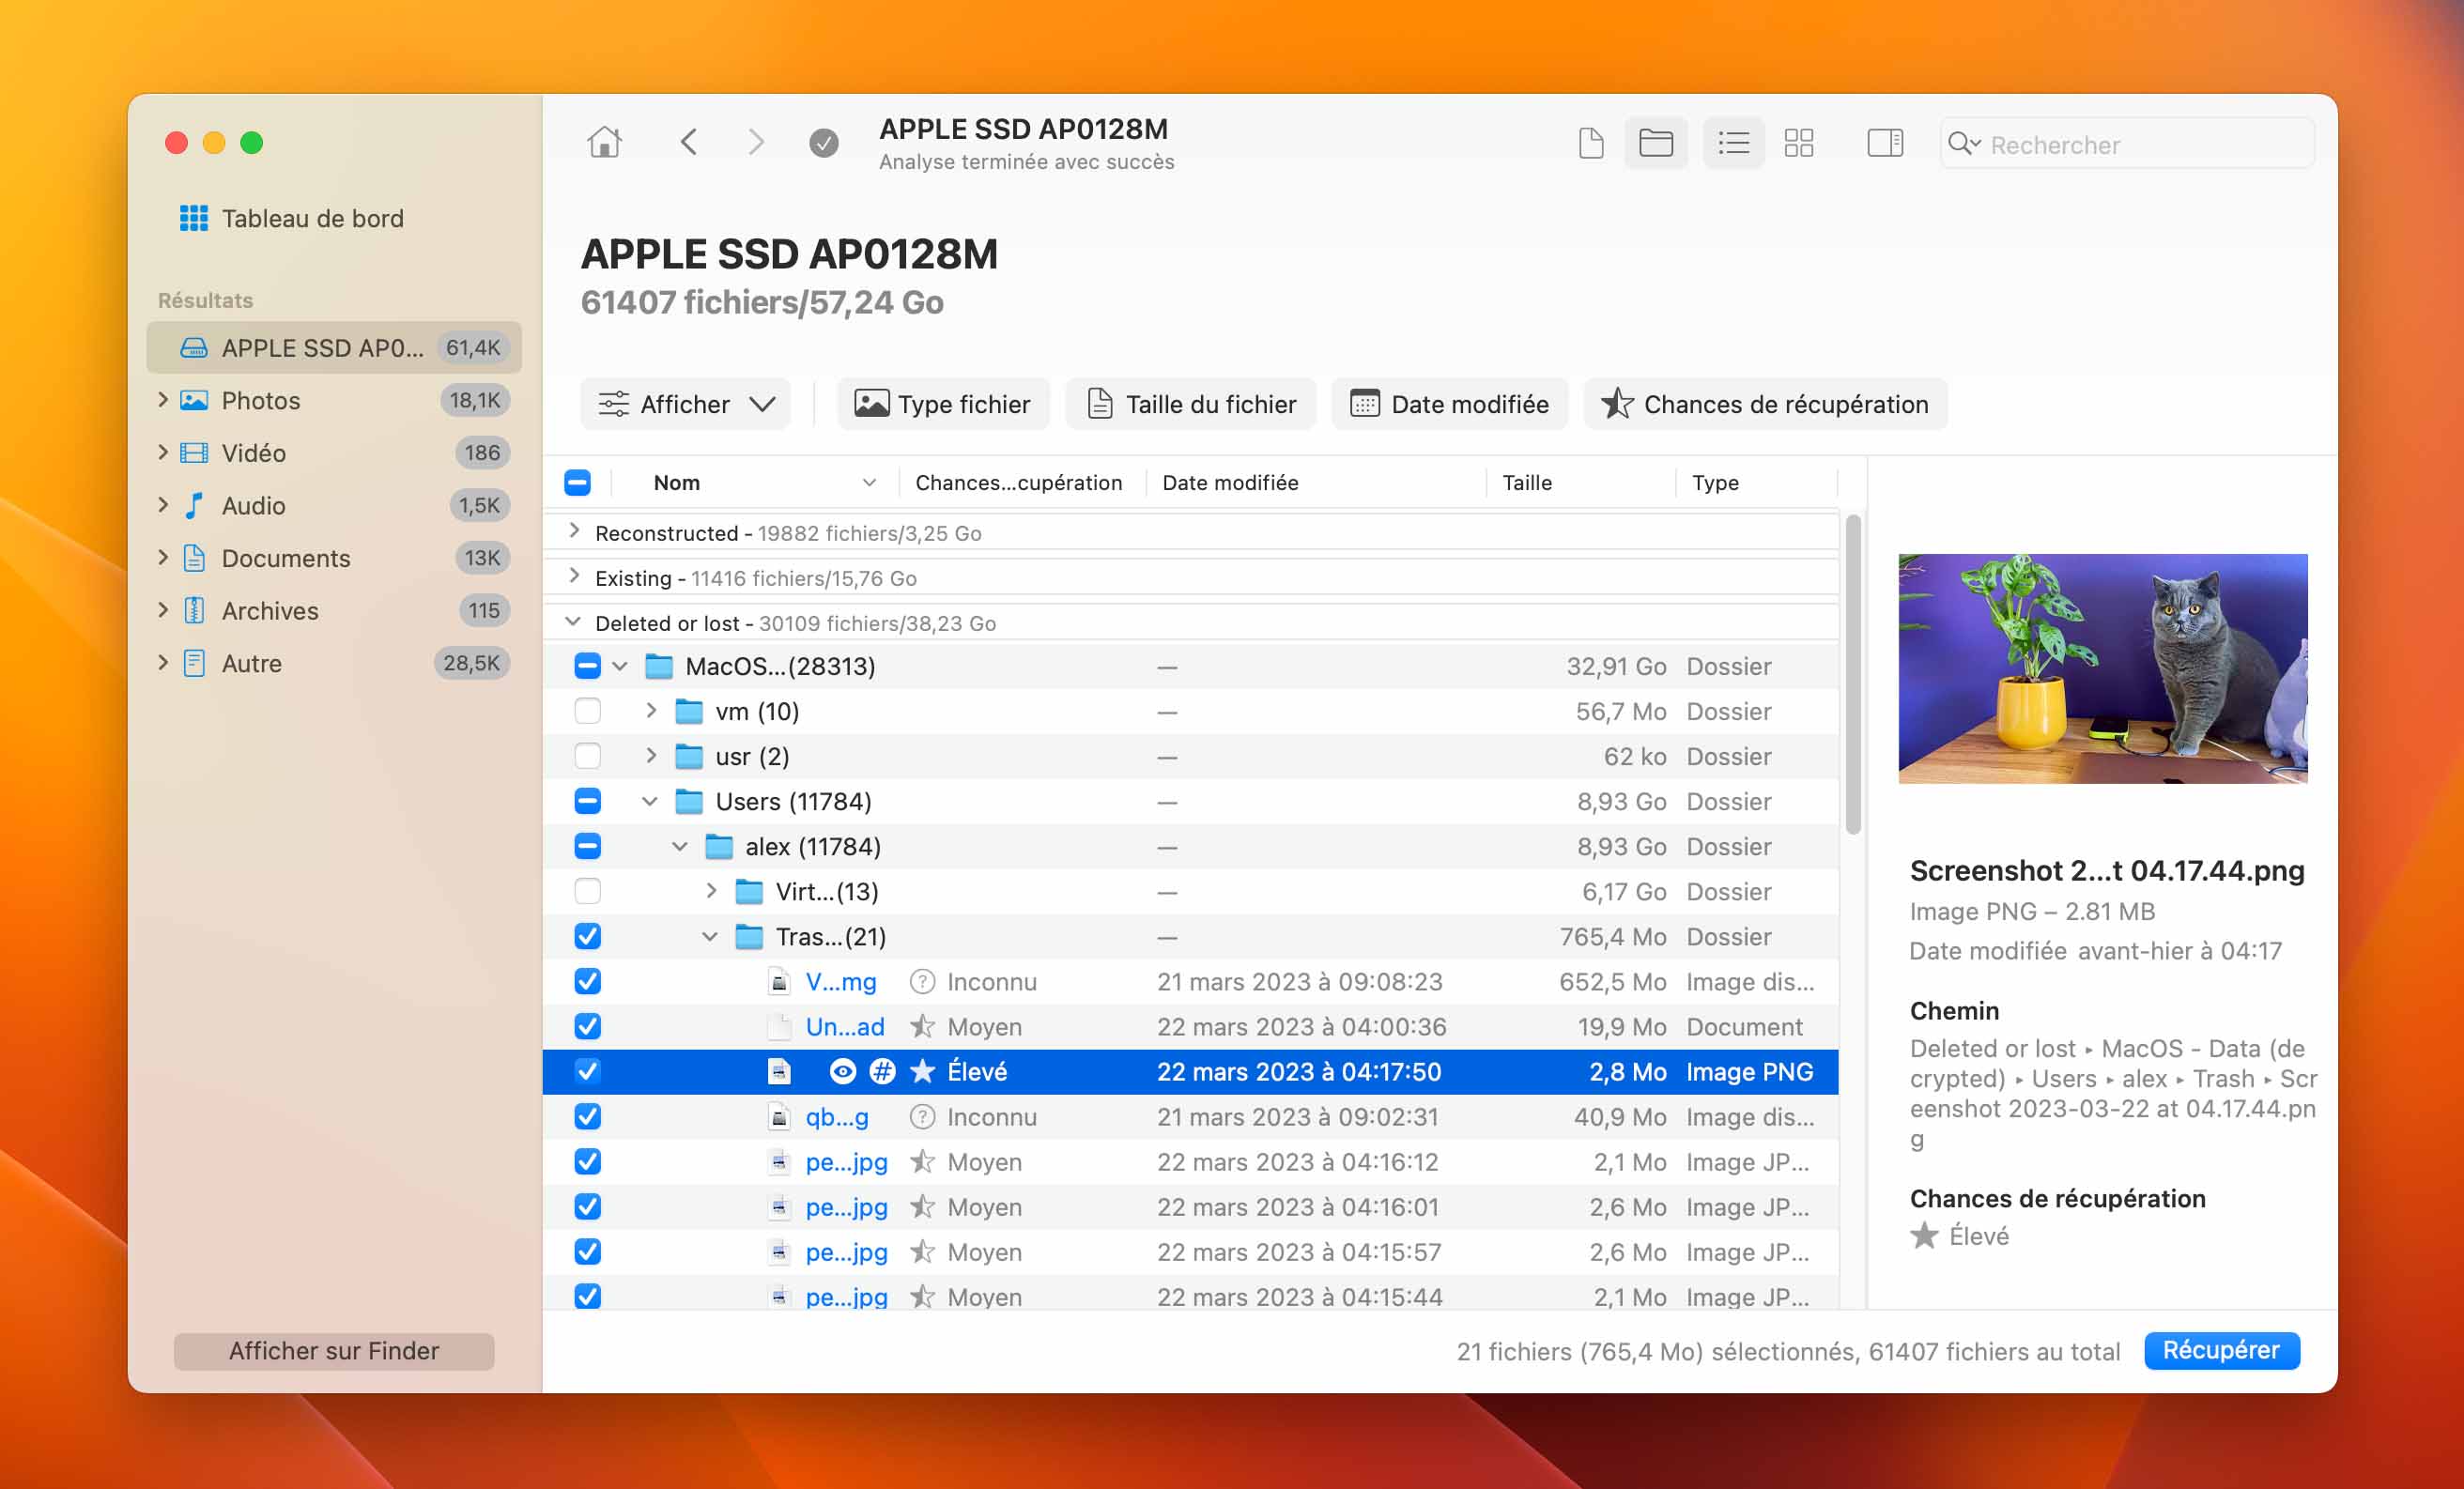The image size is (2464, 1489).
Task: Collapse the alex (11784) folder
Action: (x=680, y=846)
